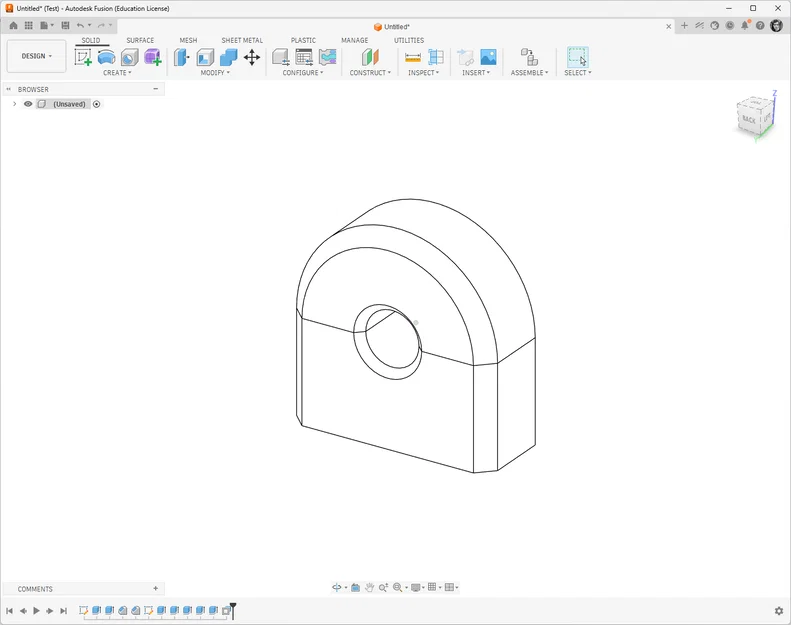The image size is (791, 625).
Task: Select the Press Pull tool
Action: 182,57
